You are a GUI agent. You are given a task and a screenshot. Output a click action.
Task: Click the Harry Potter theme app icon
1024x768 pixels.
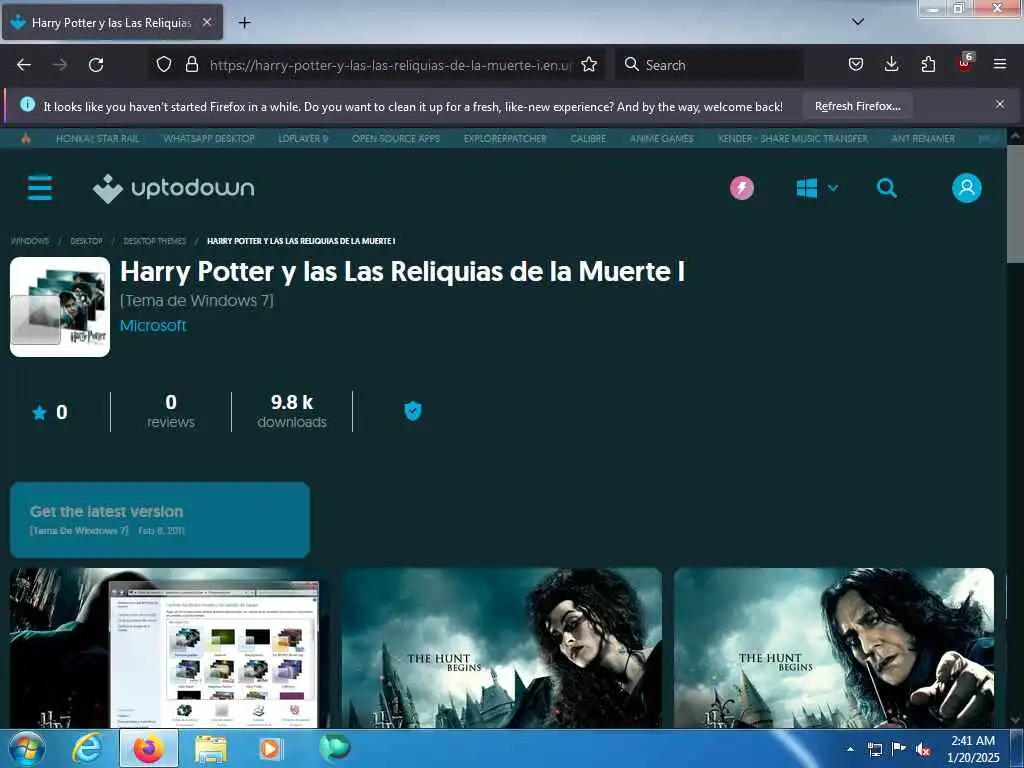[x=60, y=307]
